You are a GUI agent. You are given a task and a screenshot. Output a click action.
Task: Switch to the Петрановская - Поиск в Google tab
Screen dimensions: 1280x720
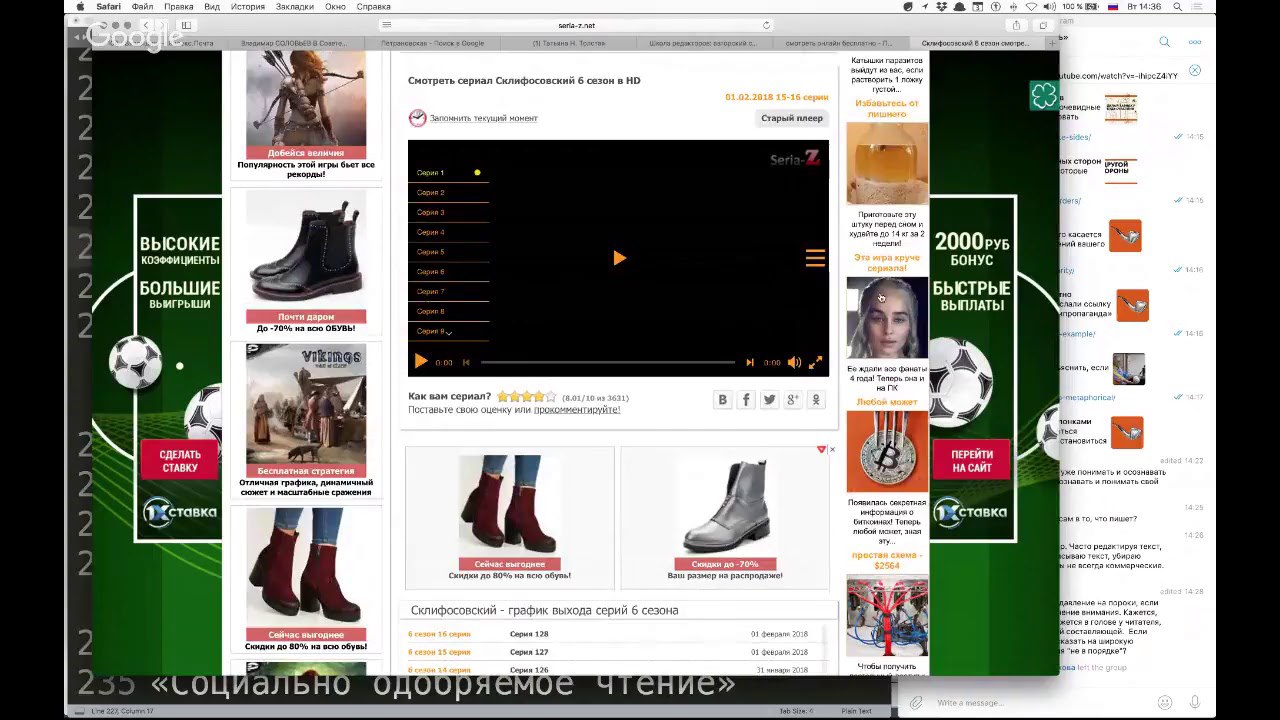pos(433,43)
